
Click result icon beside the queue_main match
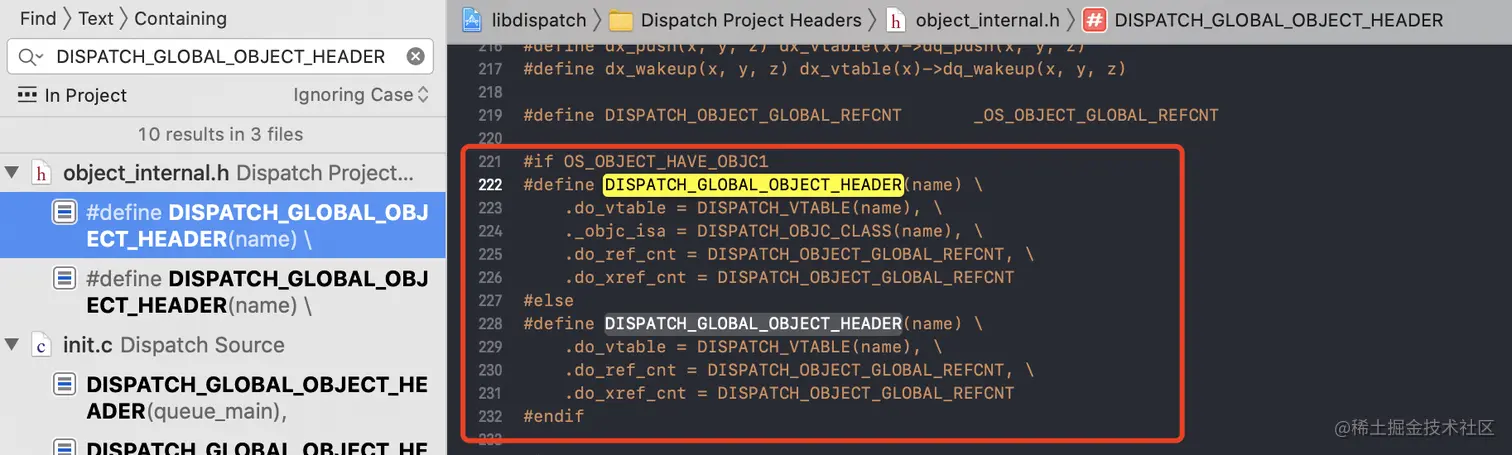click(64, 384)
